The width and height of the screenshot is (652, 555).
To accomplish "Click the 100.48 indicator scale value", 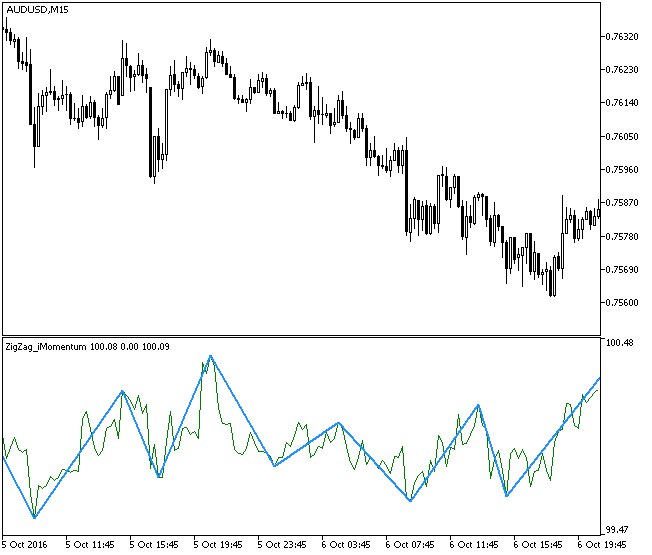I will tap(622, 343).
